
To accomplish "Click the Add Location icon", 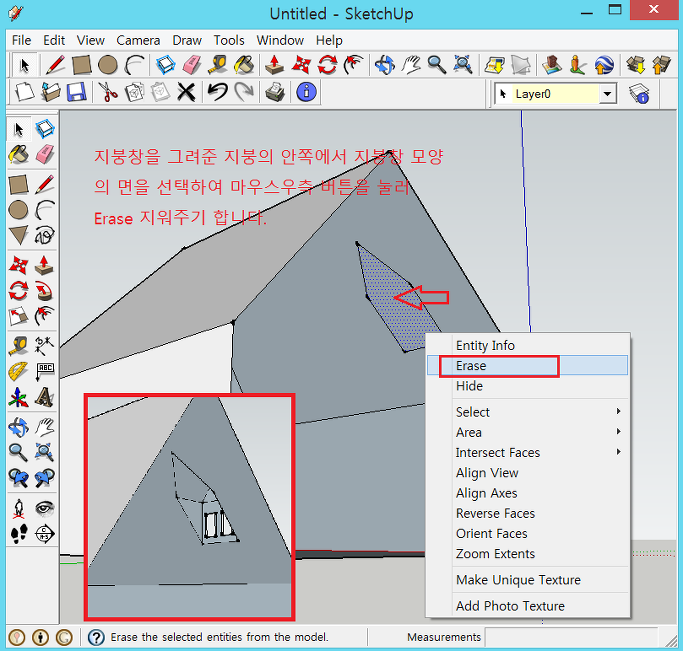I will (495, 65).
